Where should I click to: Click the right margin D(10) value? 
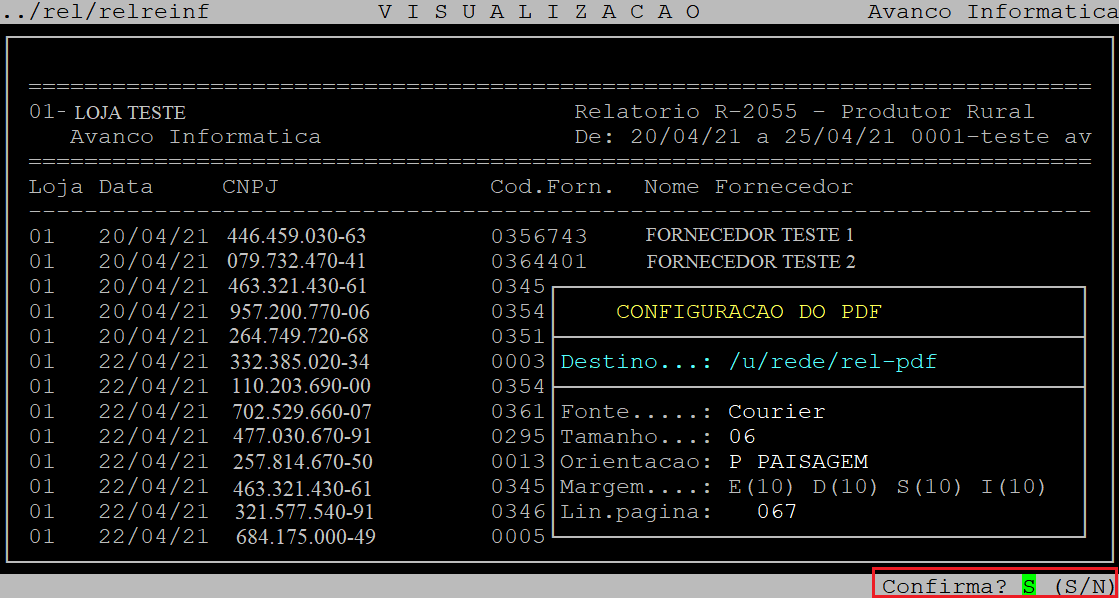pyautogui.click(x=844, y=487)
